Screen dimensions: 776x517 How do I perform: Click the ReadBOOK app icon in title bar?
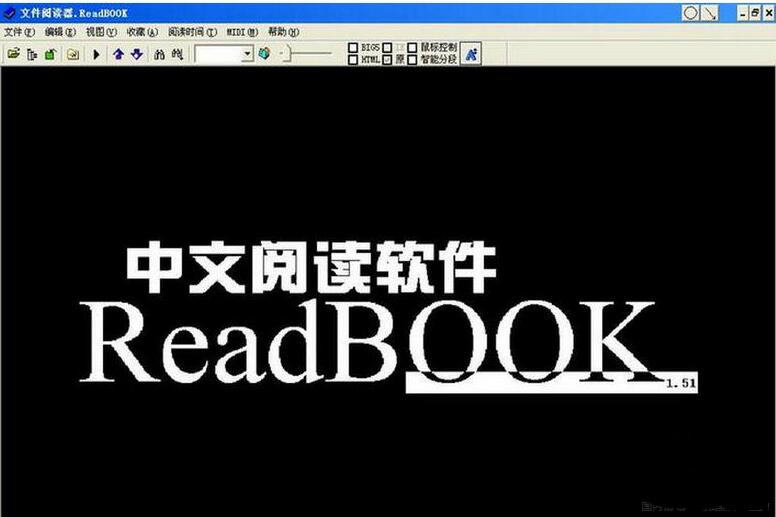[9, 13]
